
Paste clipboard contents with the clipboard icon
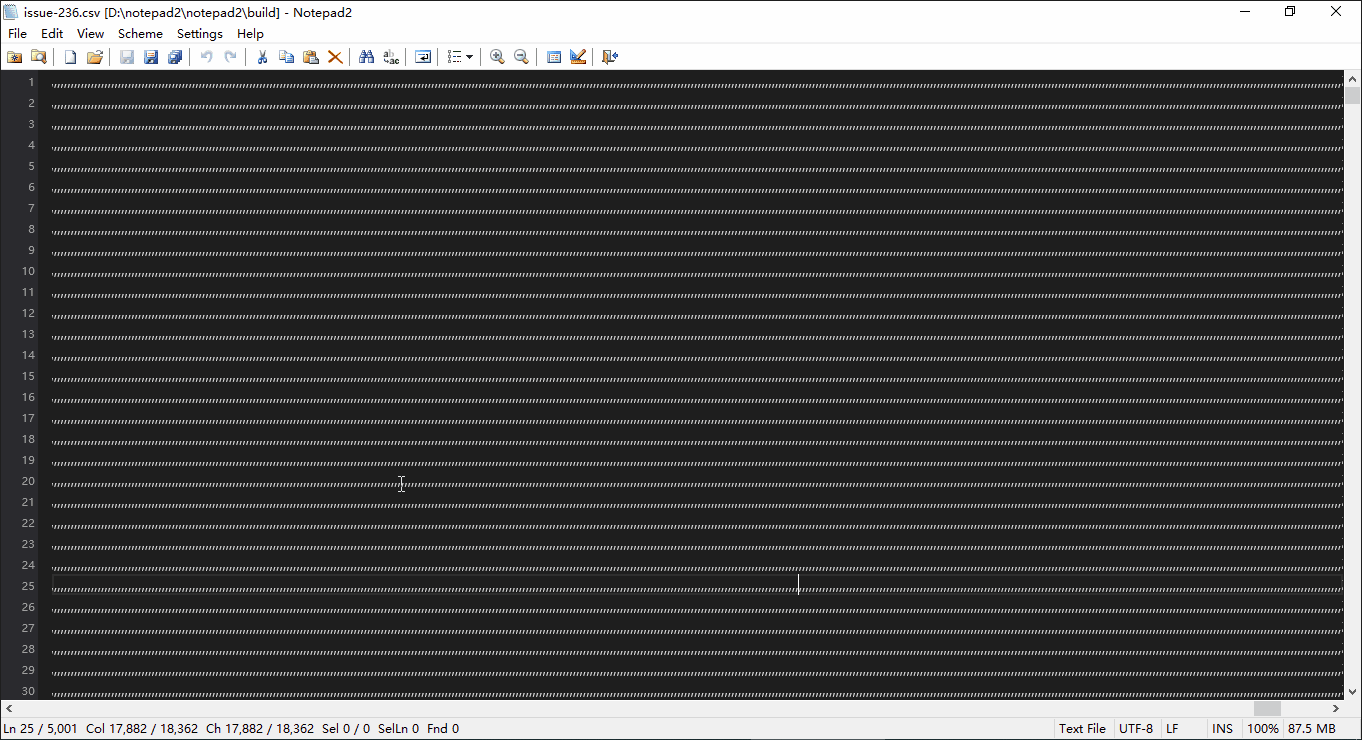(x=311, y=57)
